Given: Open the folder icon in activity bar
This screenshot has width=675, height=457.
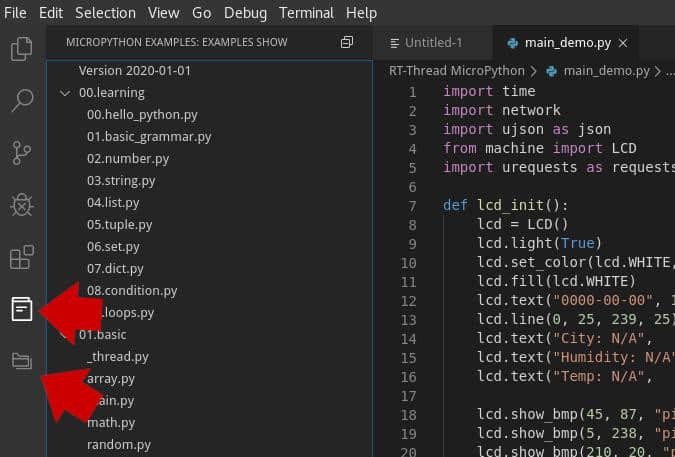Looking at the screenshot, I should pyautogui.click(x=21, y=361).
